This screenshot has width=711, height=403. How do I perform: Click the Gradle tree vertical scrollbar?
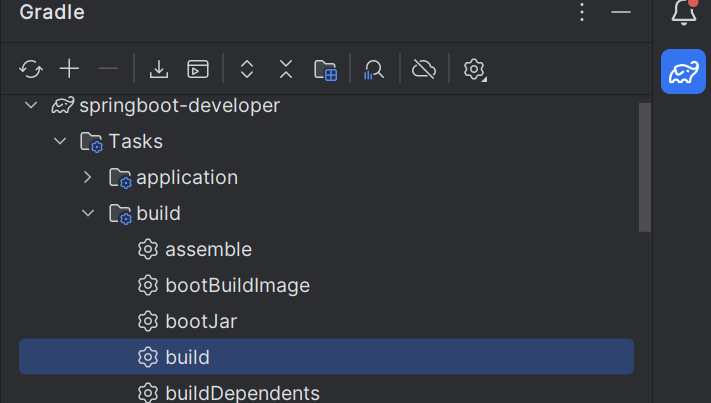[645, 167]
